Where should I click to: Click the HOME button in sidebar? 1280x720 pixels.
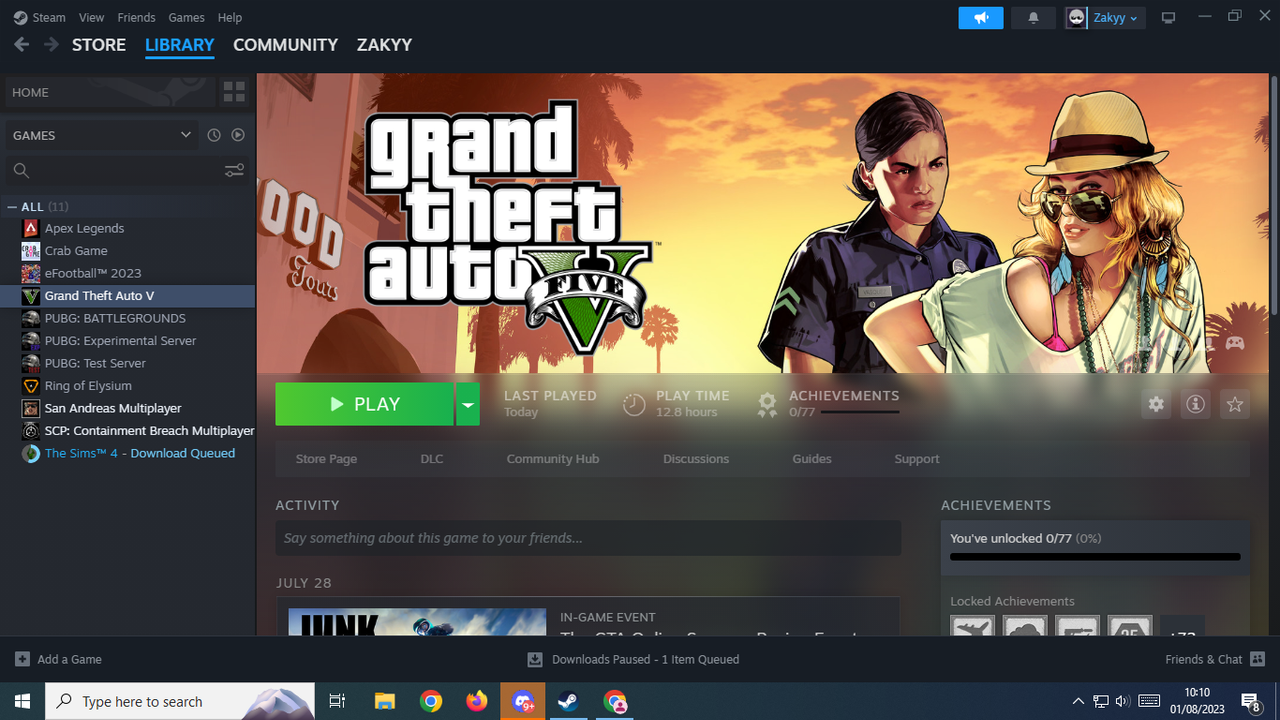109,92
